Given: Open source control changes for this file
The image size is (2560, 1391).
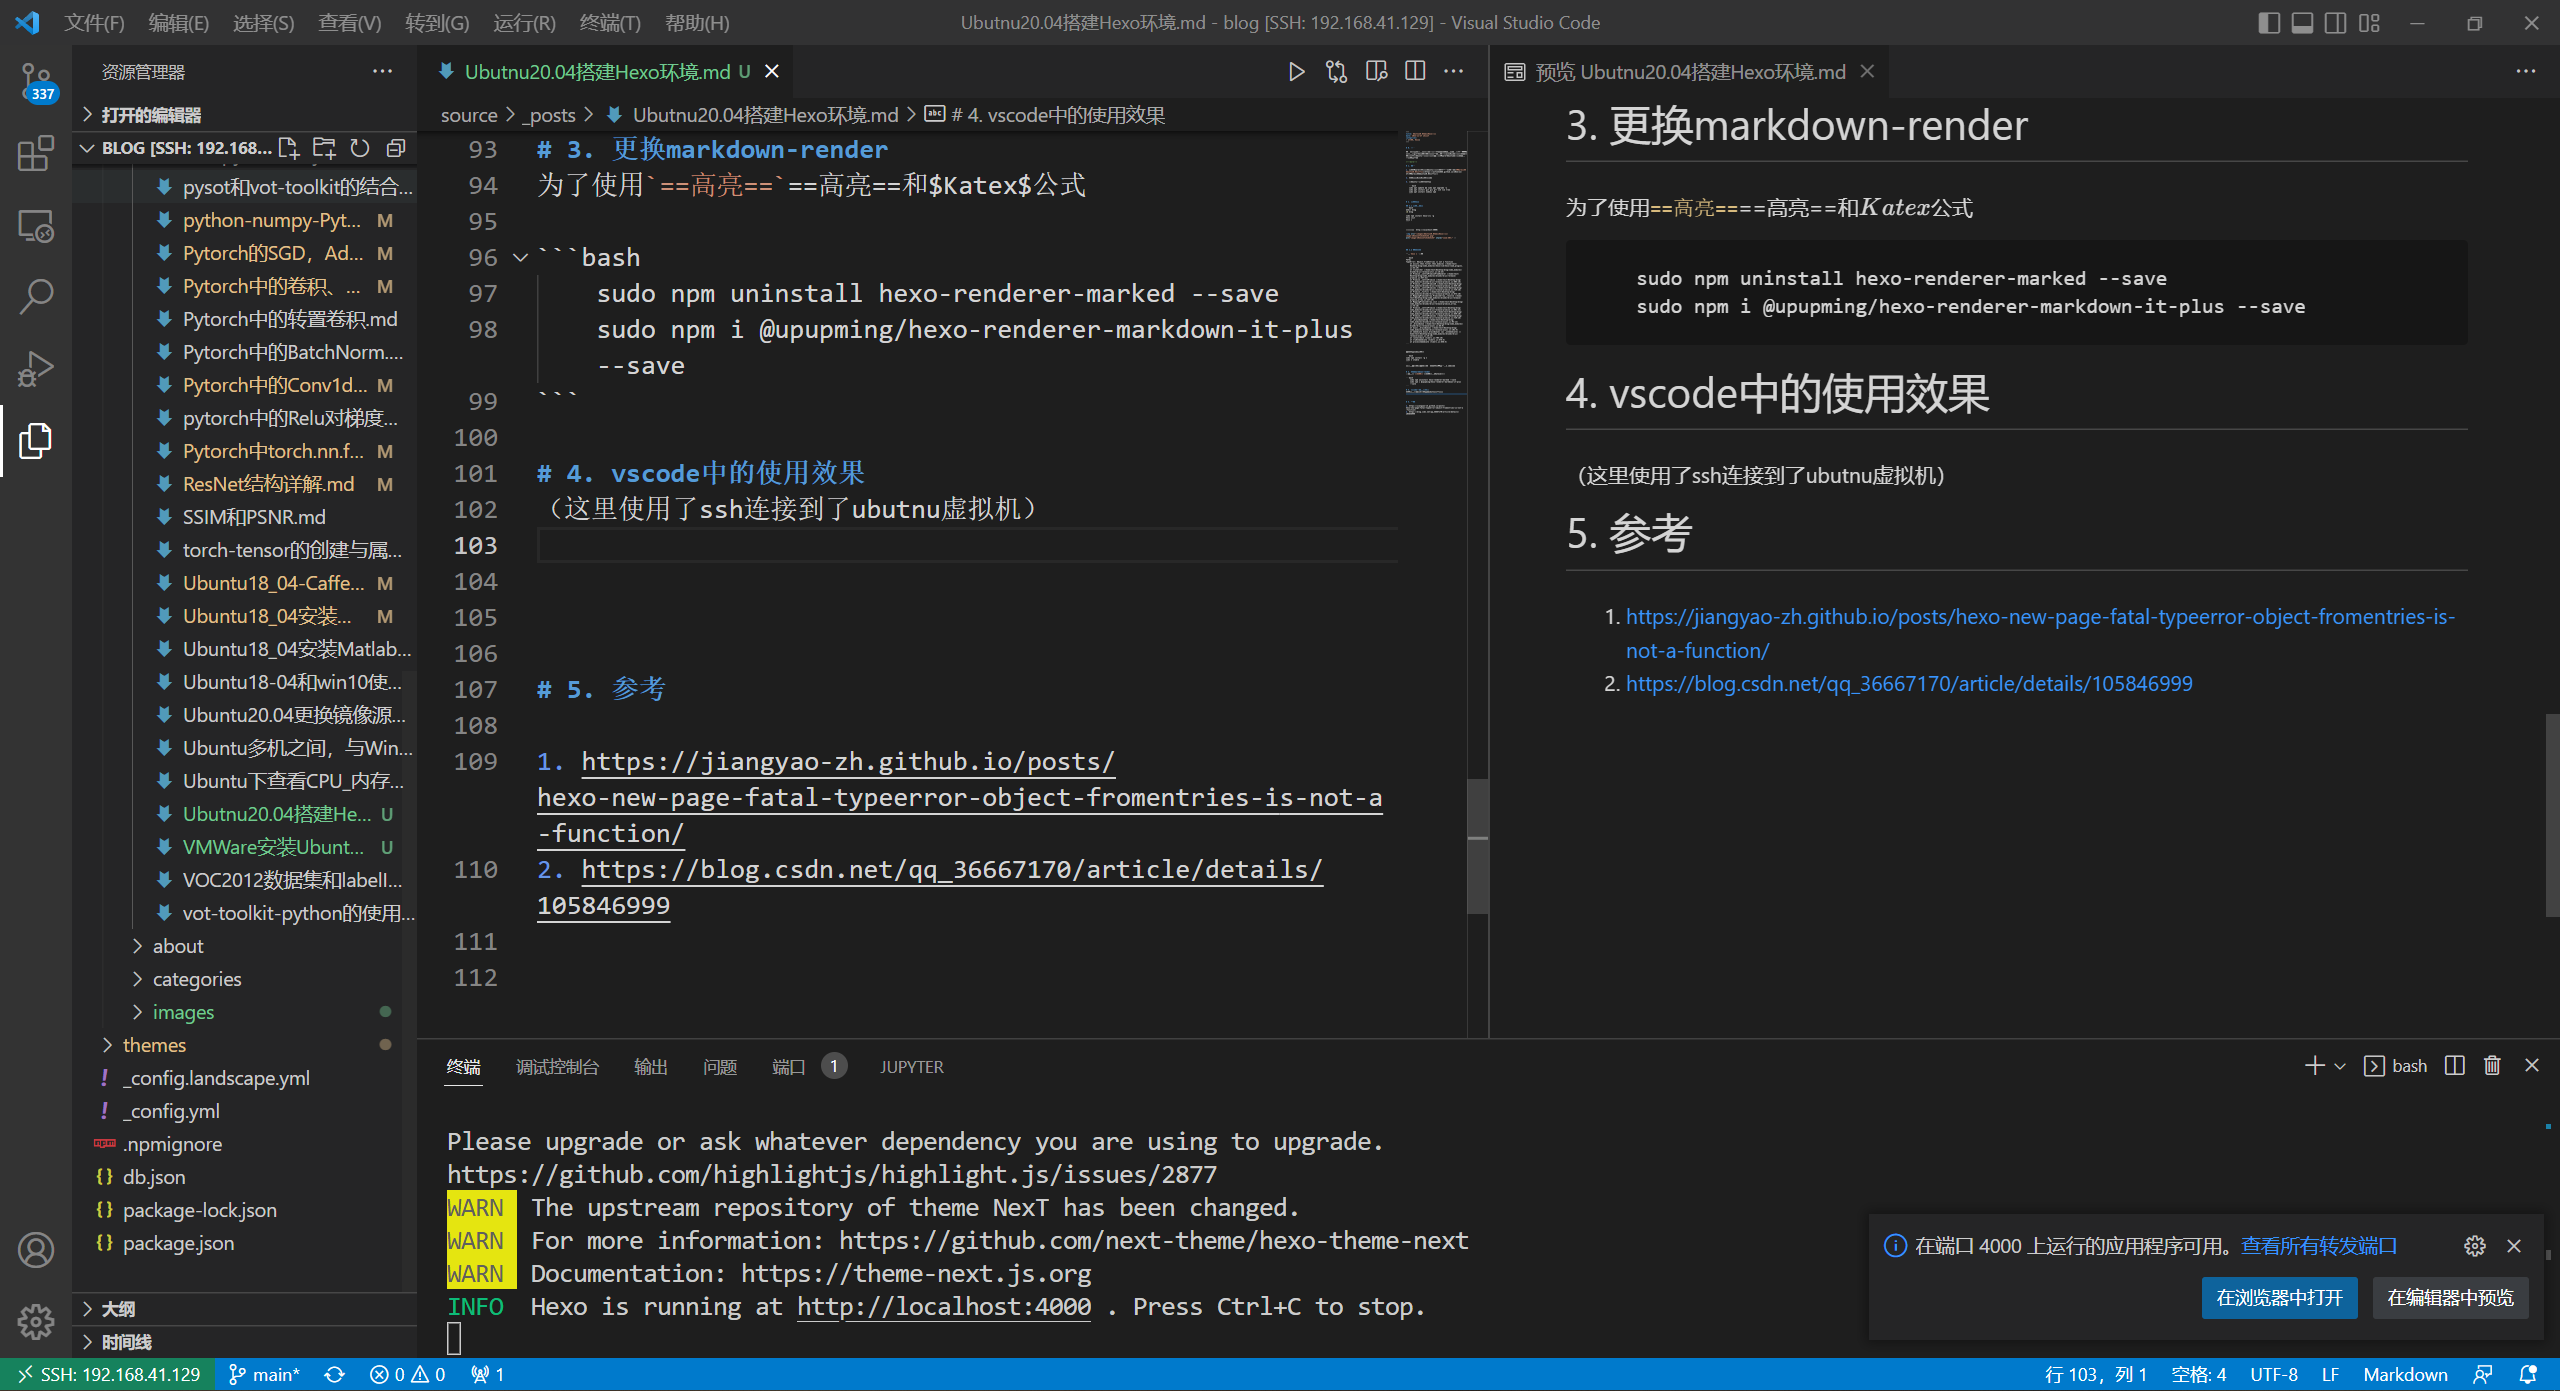Looking at the screenshot, I should pyautogui.click(x=1336, y=72).
